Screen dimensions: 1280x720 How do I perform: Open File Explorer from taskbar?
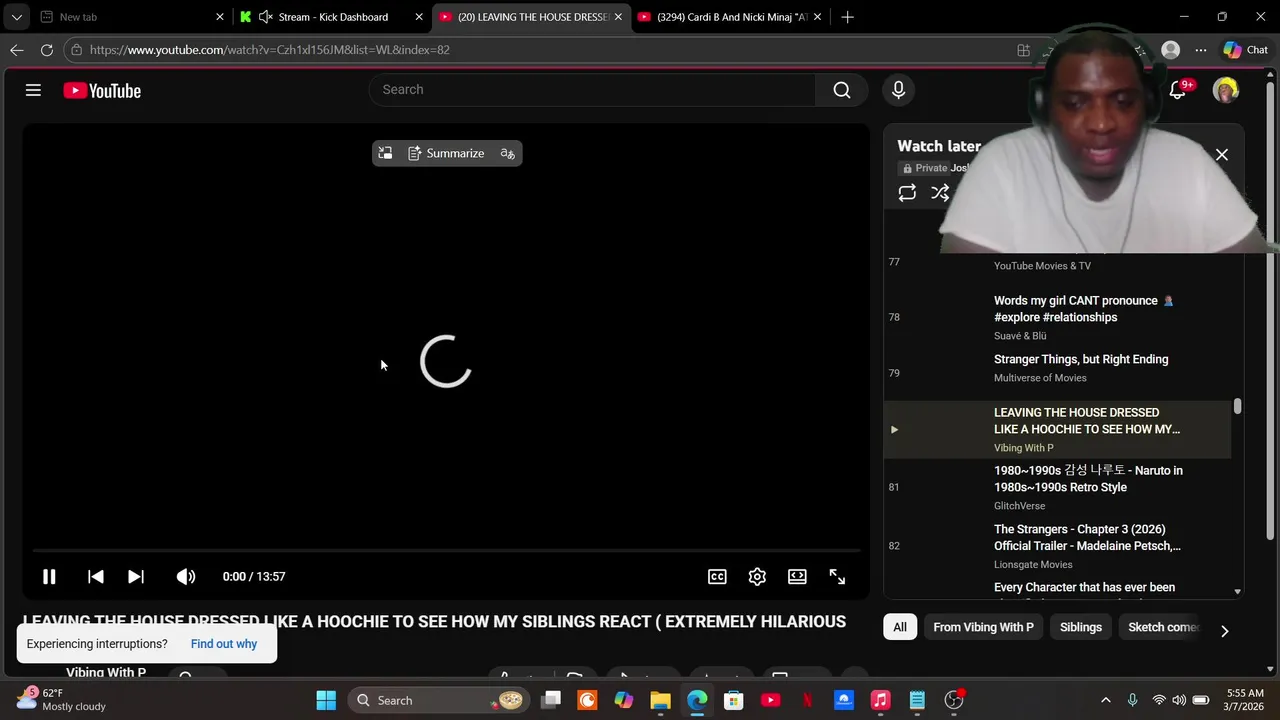coord(660,700)
